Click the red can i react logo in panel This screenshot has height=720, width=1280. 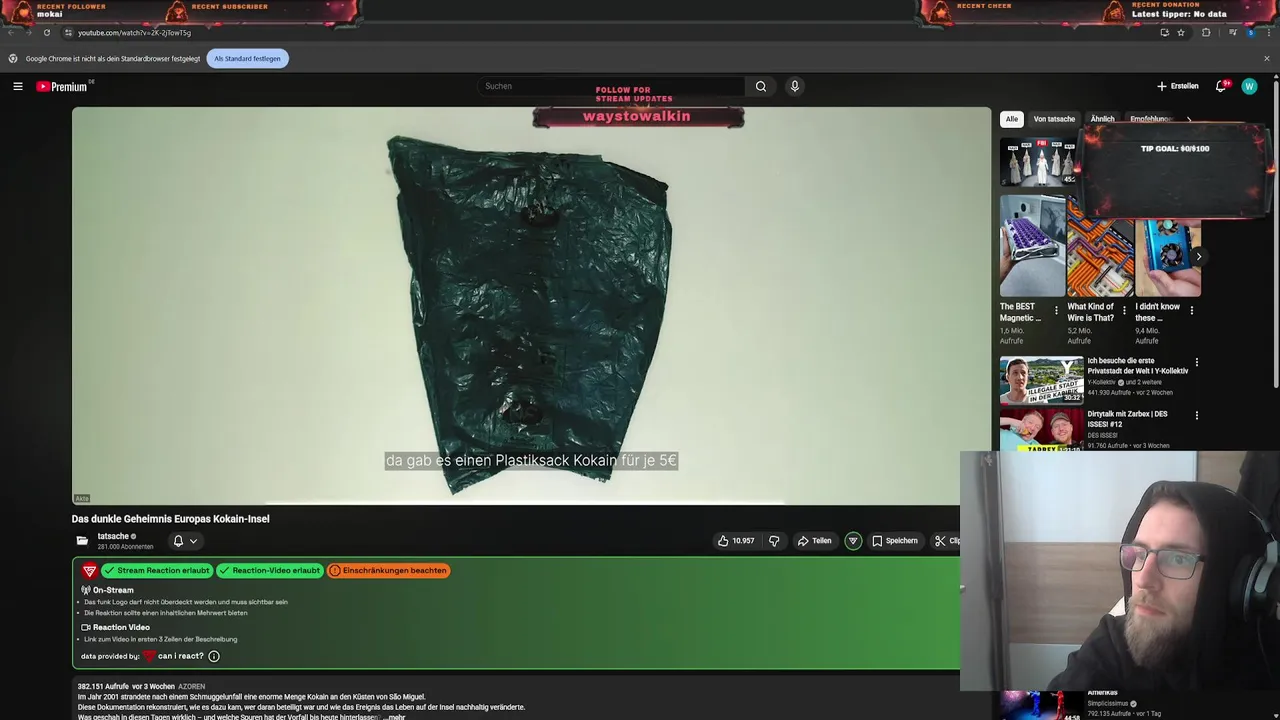pyautogui.click(x=89, y=571)
